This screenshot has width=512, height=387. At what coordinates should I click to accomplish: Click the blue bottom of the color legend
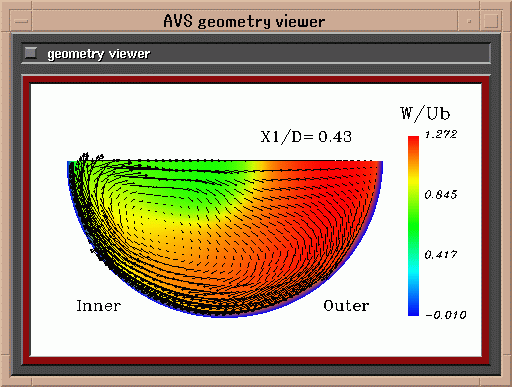[413, 307]
